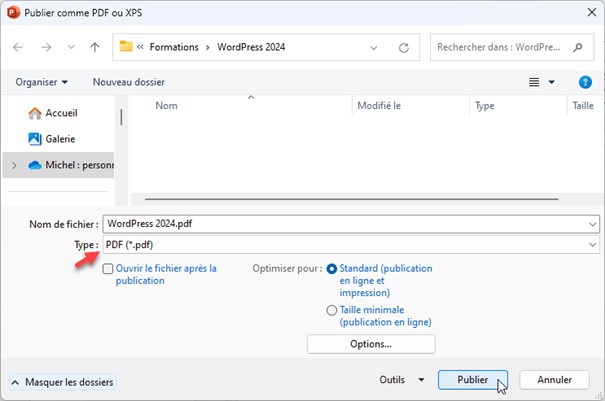Click the Options... button
Screen dimensions: 605x401
click(x=371, y=344)
